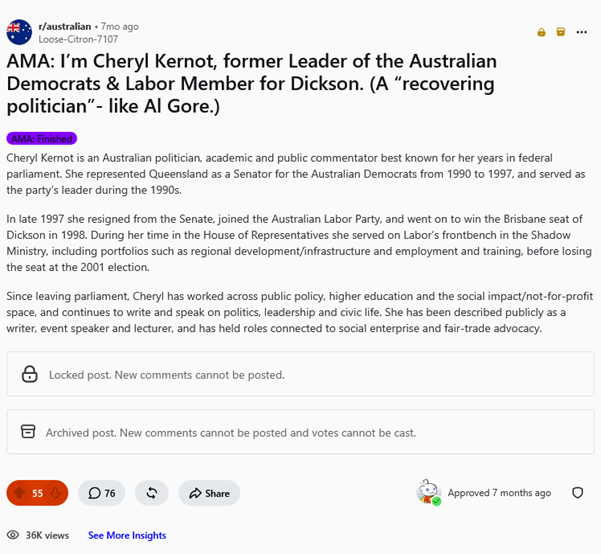Click the archive box icon in archived notice
This screenshot has height=554, width=601.
[28, 431]
